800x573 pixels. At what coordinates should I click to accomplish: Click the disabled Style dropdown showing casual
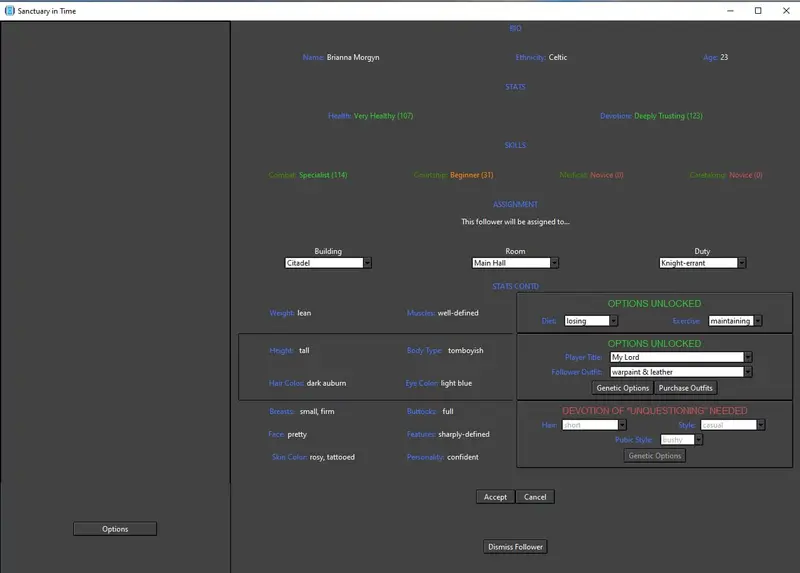point(733,425)
